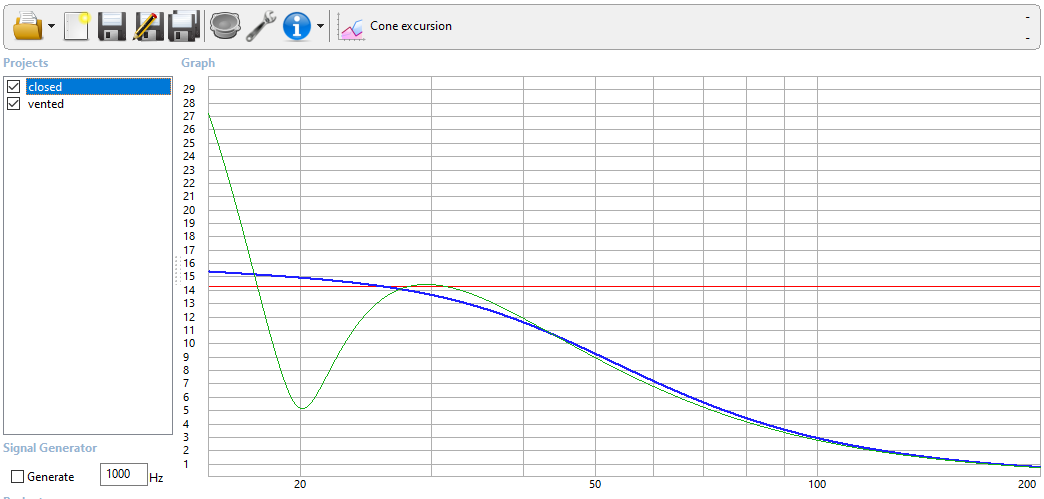The width and height of the screenshot is (1044, 499).
Task: Click the graph type chart icon
Action: (x=351, y=27)
